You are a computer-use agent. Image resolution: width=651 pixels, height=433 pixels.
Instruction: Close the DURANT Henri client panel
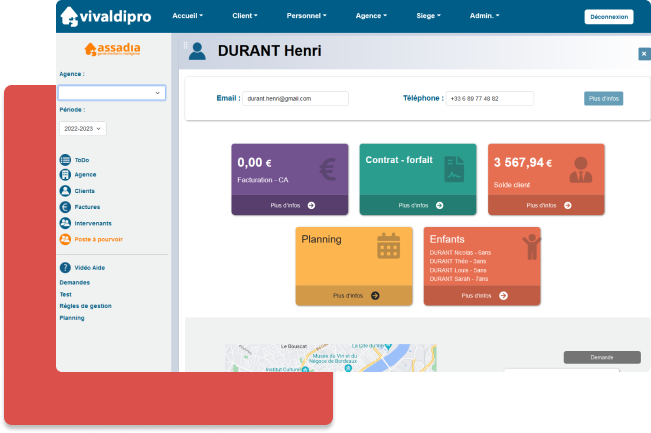[644, 54]
